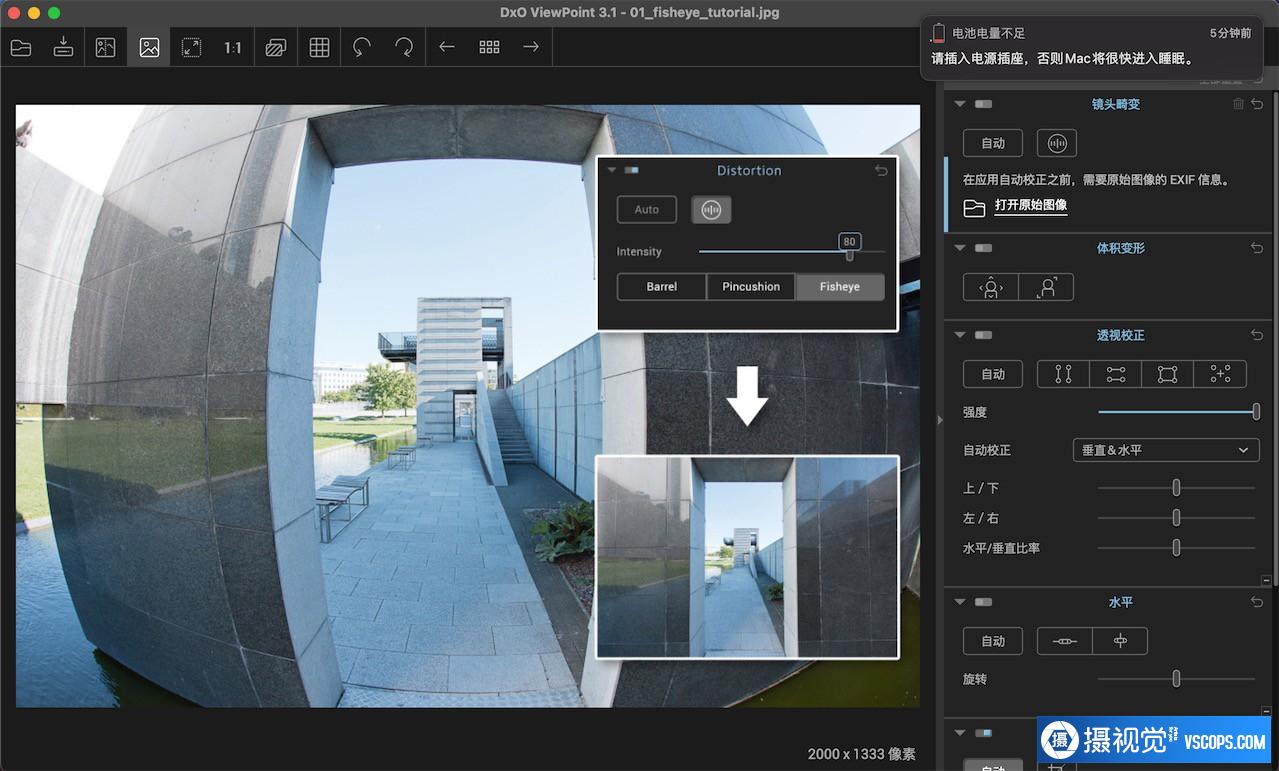Click the open file folder icon in toolbar
Screen dimensions: 1279x771
pos(21,47)
